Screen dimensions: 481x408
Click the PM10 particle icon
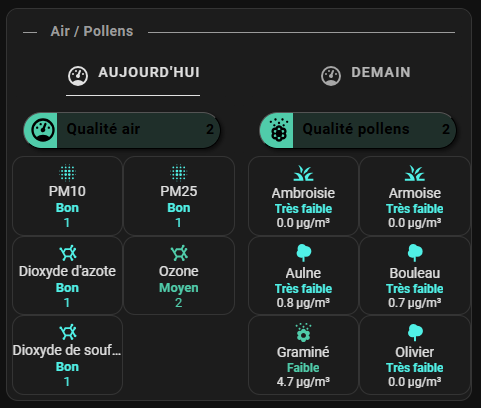(67, 172)
